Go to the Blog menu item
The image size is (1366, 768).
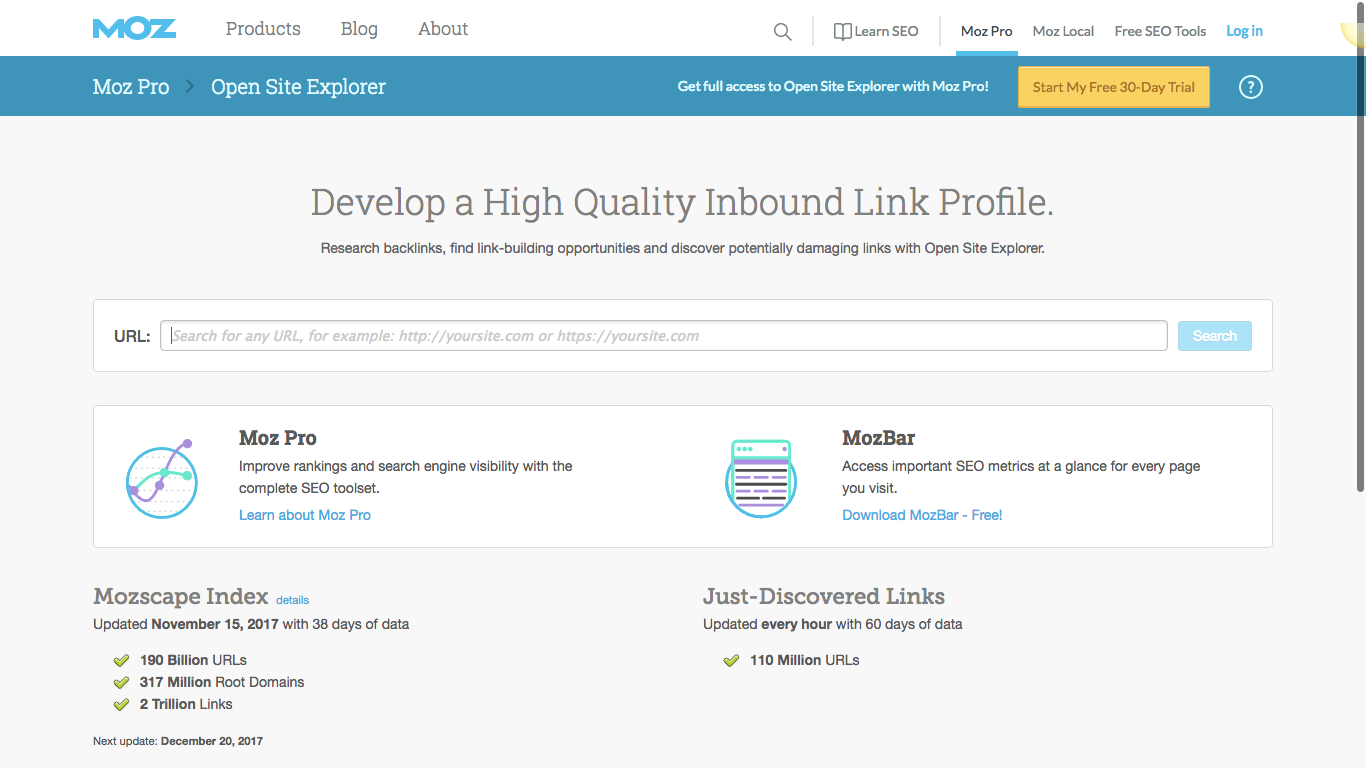pos(359,29)
